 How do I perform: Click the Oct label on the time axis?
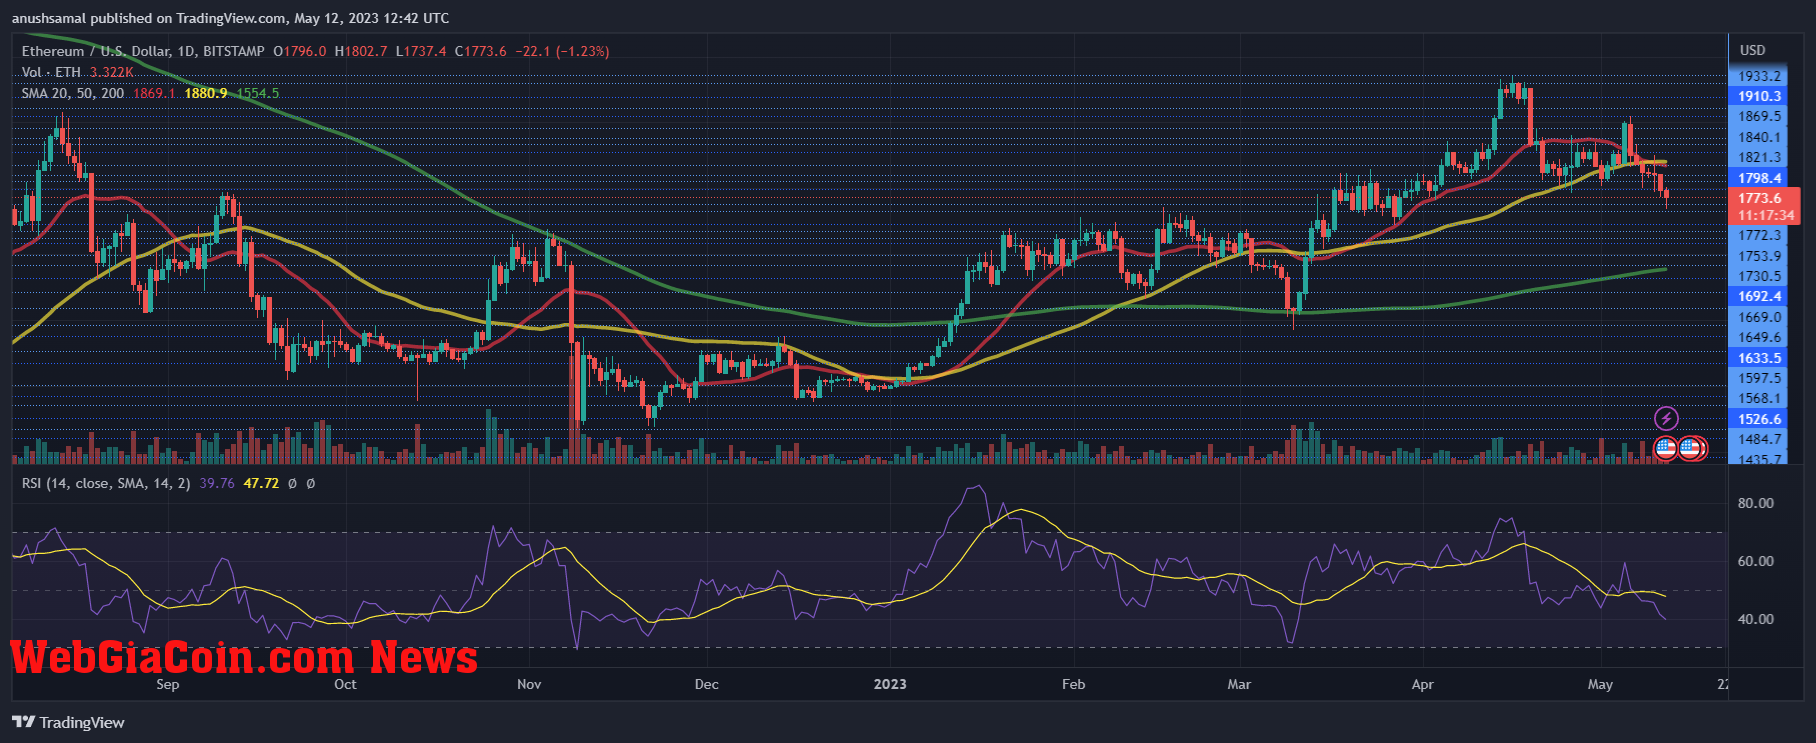coord(345,684)
